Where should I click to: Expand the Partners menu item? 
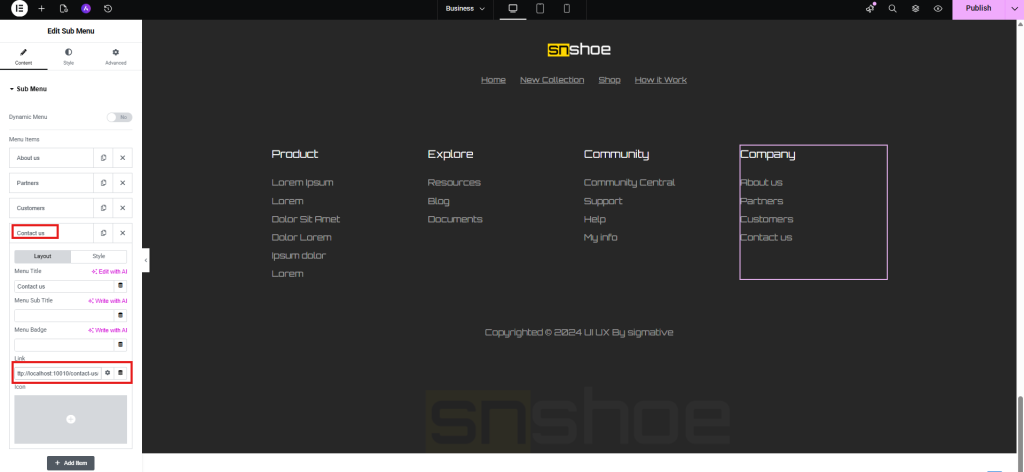(52, 183)
